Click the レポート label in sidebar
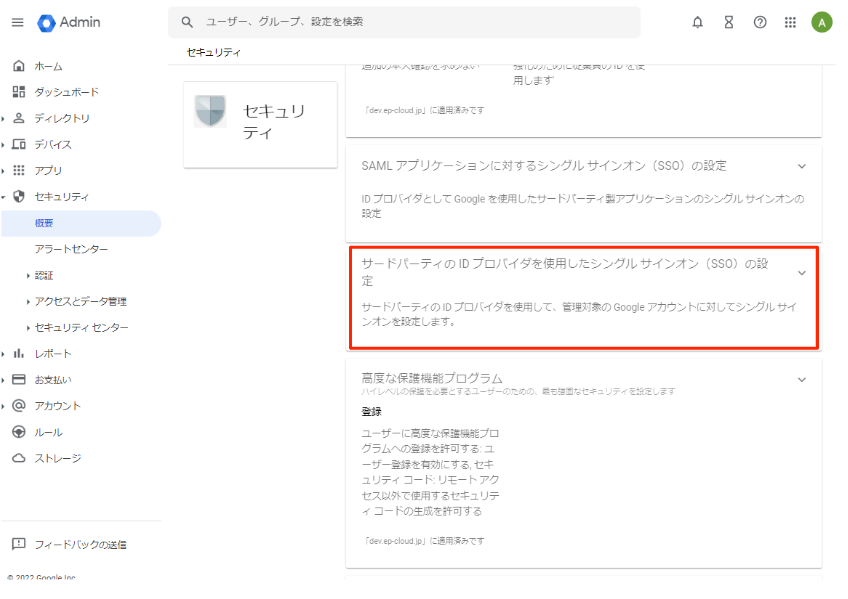The image size is (848, 599). (53, 354)
